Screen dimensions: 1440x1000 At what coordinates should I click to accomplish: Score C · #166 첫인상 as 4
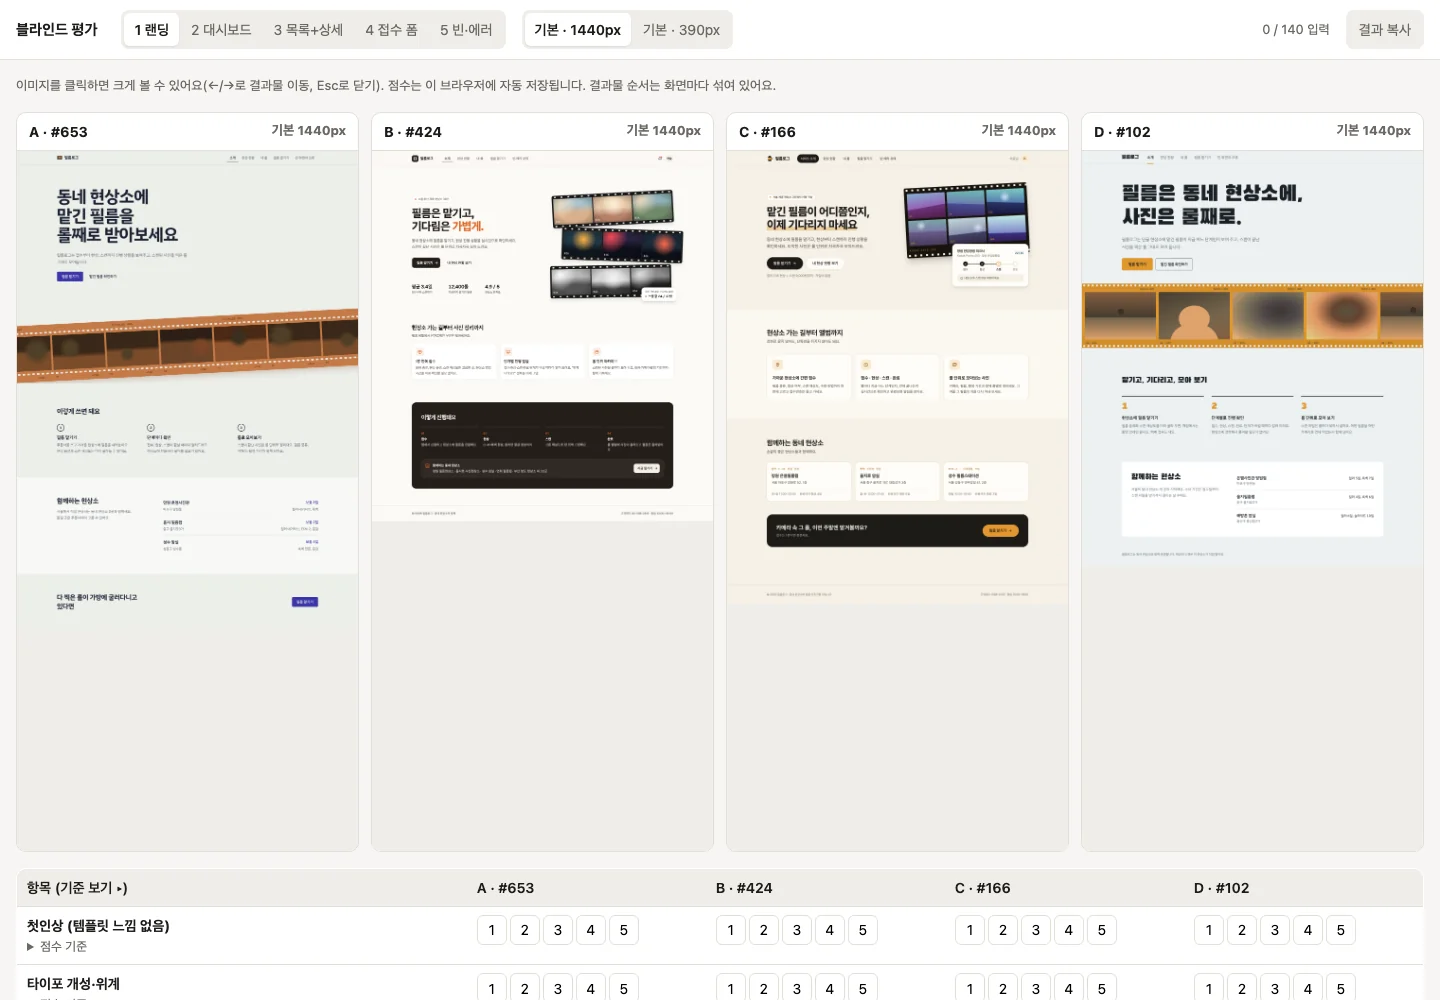(1069, 930)
